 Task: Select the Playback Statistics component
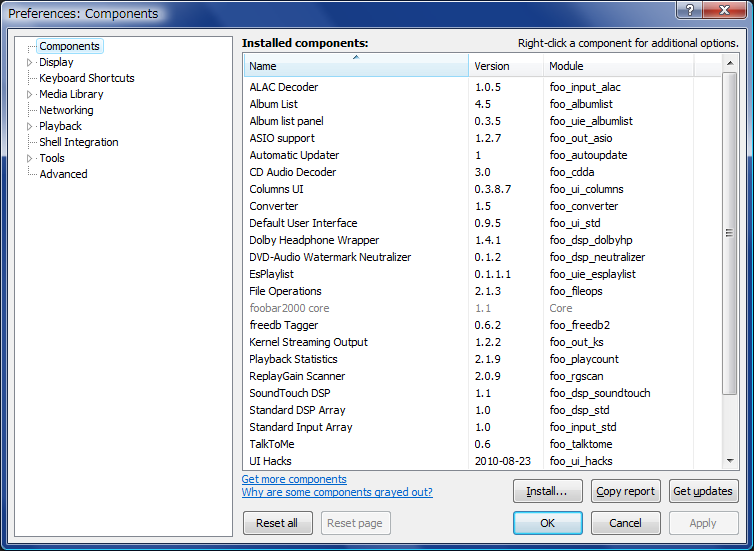(482, 359)
